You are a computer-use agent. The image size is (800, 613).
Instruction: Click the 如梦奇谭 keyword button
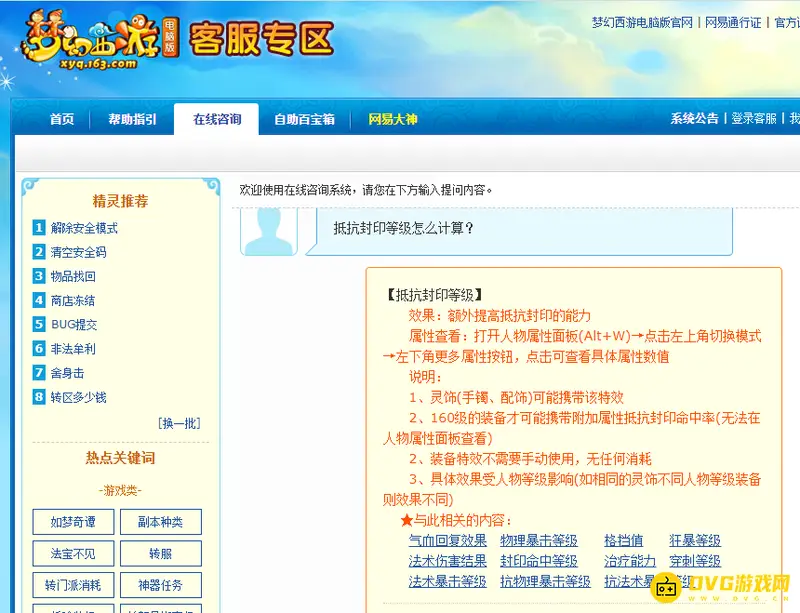(x=73, y=522)
